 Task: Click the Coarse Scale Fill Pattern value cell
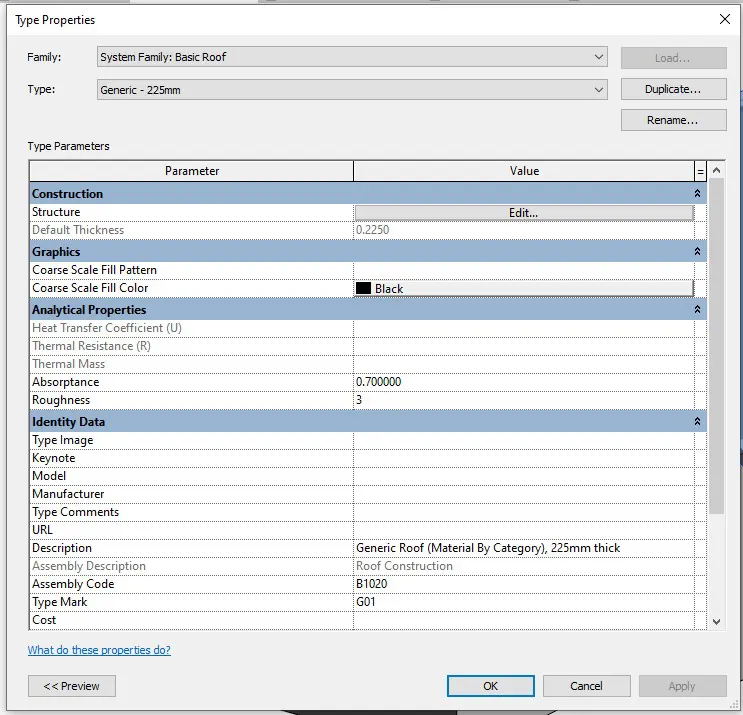(x=524, y=270)
